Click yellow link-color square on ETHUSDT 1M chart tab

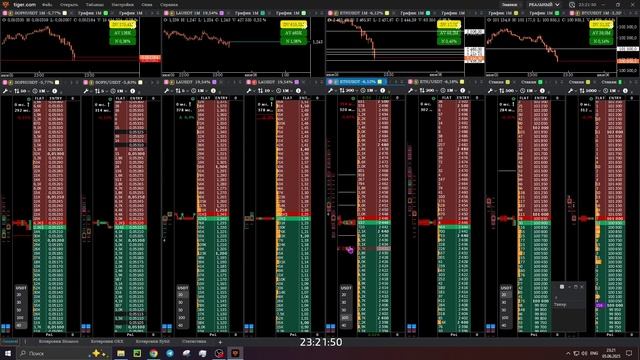click(x=387, y=13)
